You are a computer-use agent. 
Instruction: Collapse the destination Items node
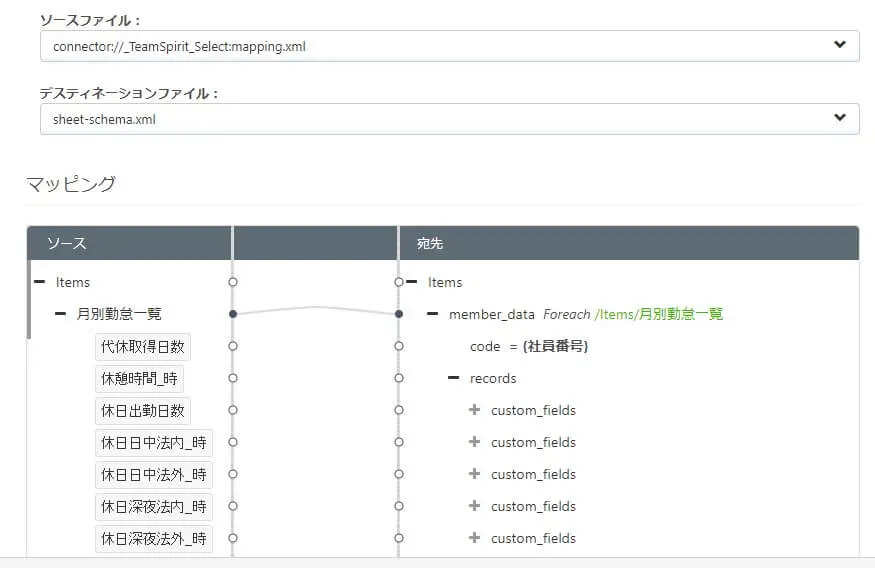pos(411,282)
